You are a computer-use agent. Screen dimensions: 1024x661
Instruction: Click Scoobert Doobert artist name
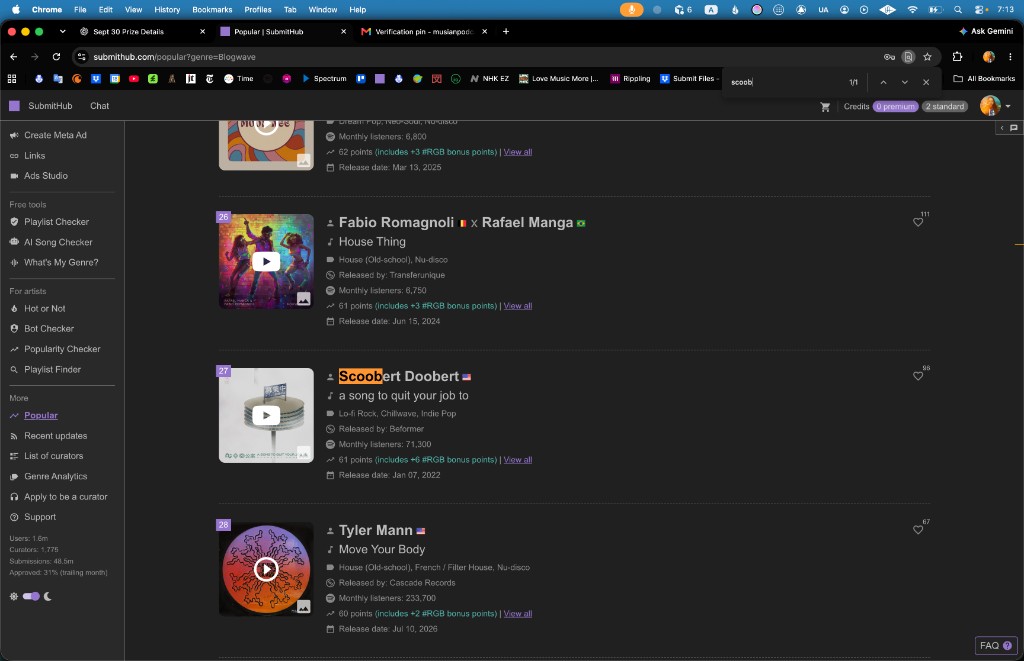398,376
